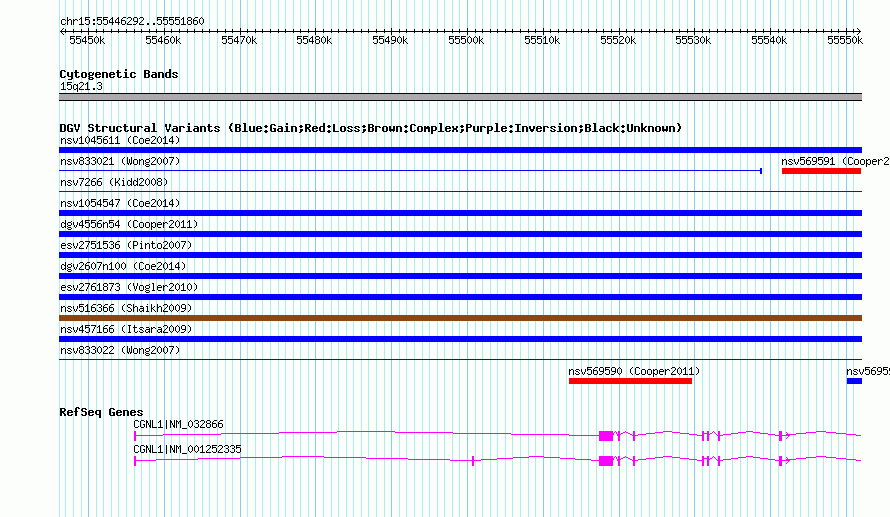Click nsv7266 (Kidd2008) label
This screenshot has width=890, height=517.
coord(114,182)
